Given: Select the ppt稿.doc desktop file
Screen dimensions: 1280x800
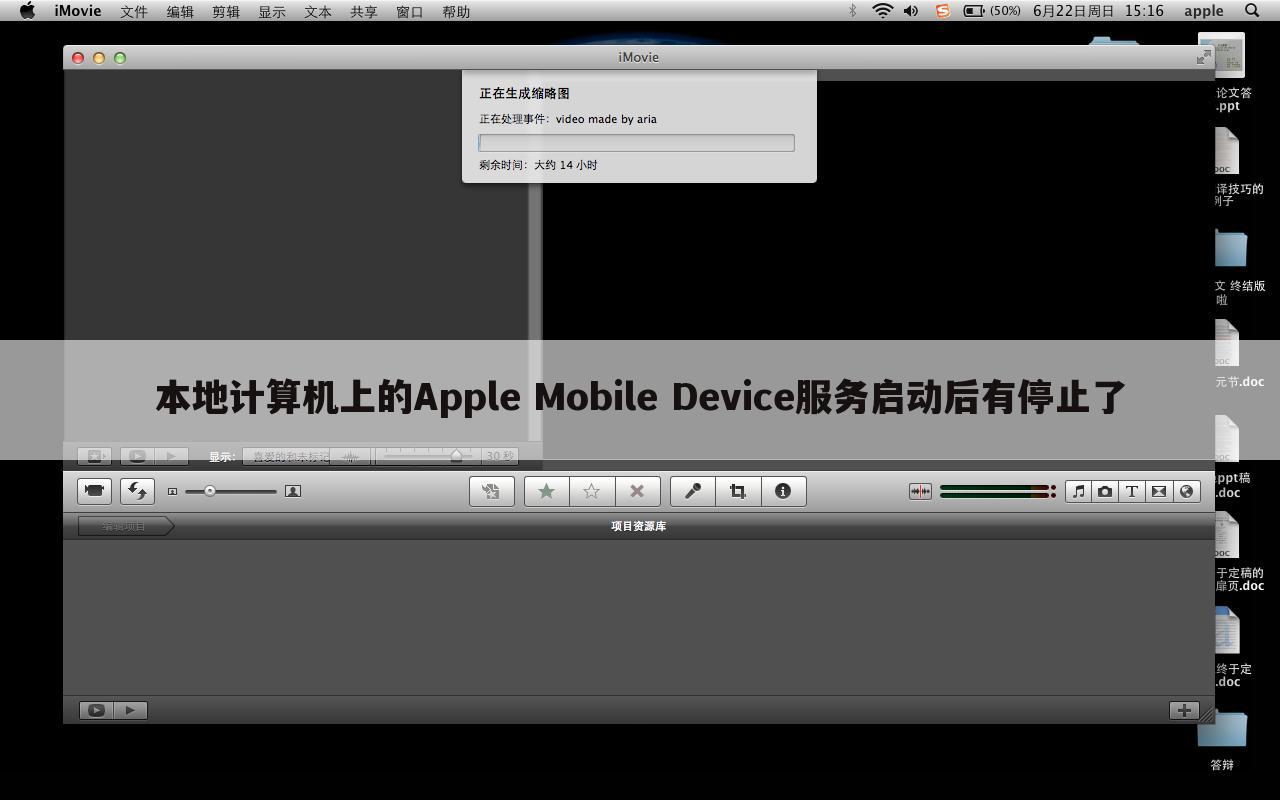Looking at the screenshot, I should (x=1232, y=456).
